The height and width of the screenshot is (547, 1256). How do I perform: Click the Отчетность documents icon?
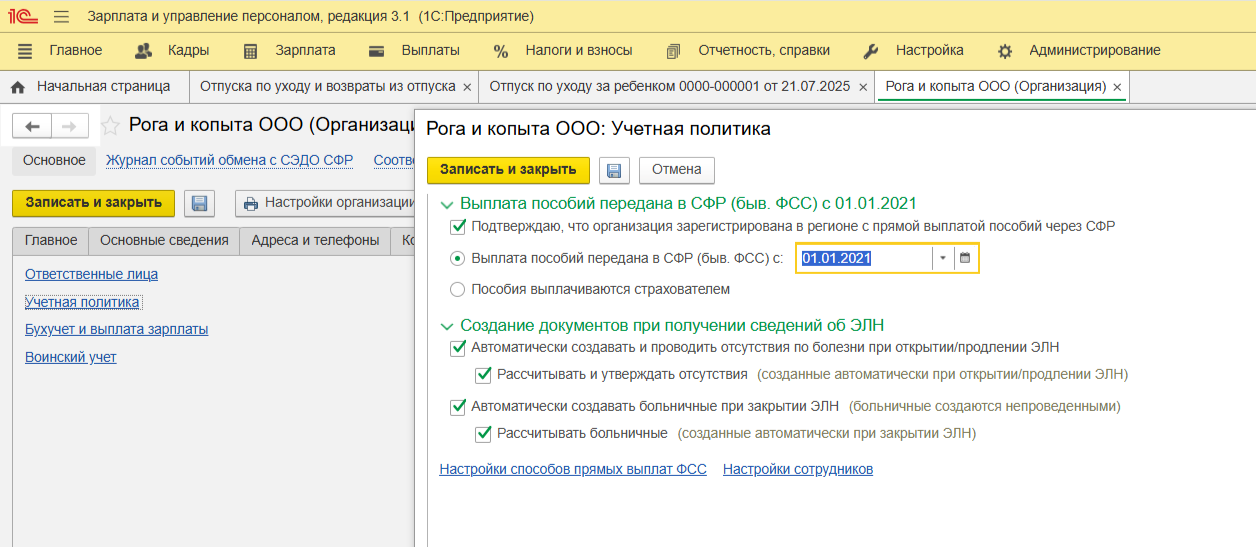(x=673, y=51)
